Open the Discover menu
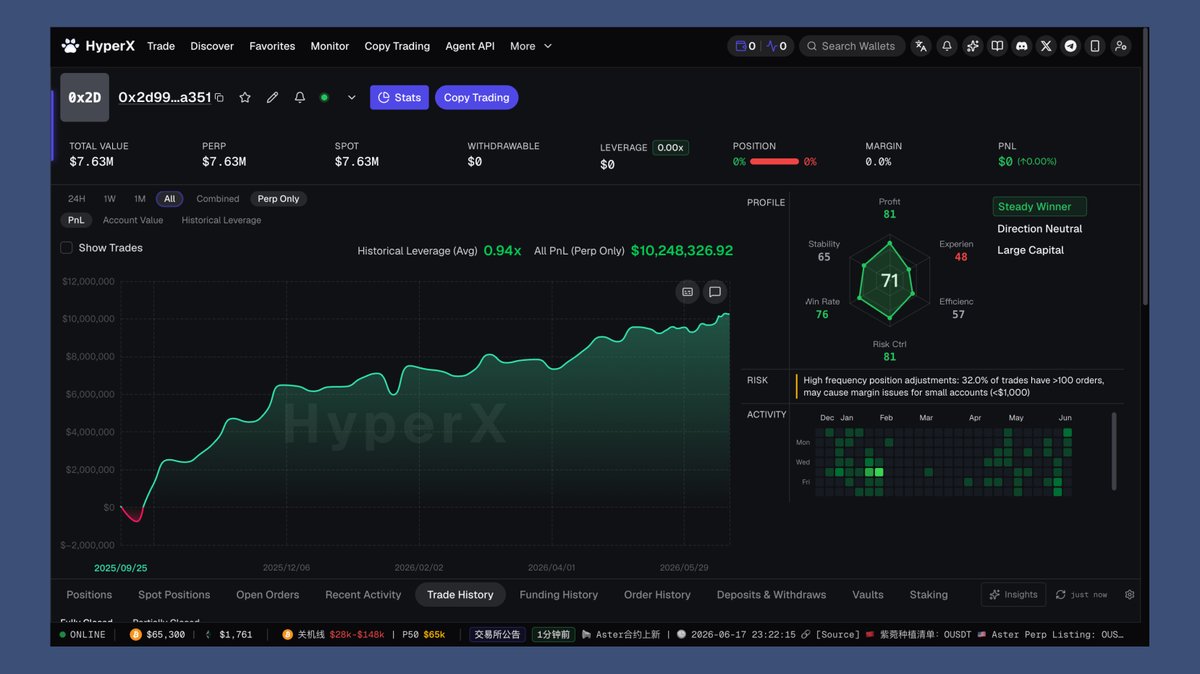The height and width of the screenshot is (674, 1200). (x=212, y=46)
